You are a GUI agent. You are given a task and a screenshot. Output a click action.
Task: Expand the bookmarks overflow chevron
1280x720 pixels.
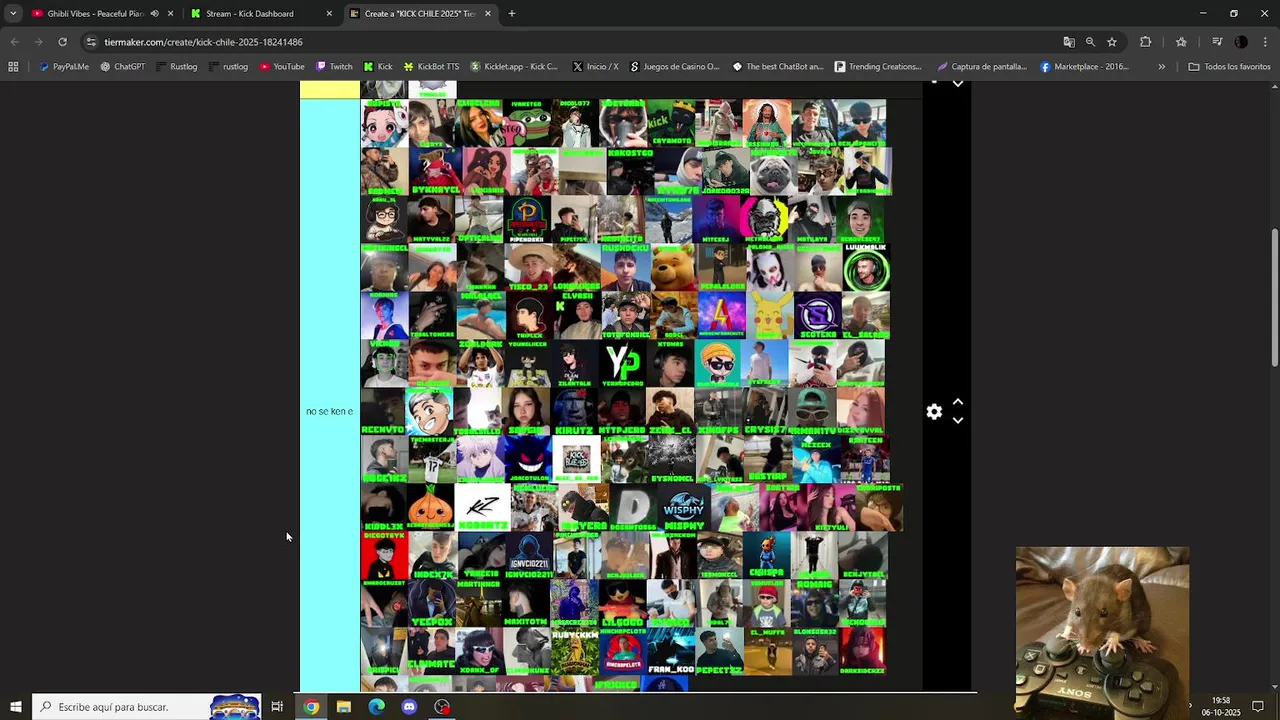coord(1161,67)
